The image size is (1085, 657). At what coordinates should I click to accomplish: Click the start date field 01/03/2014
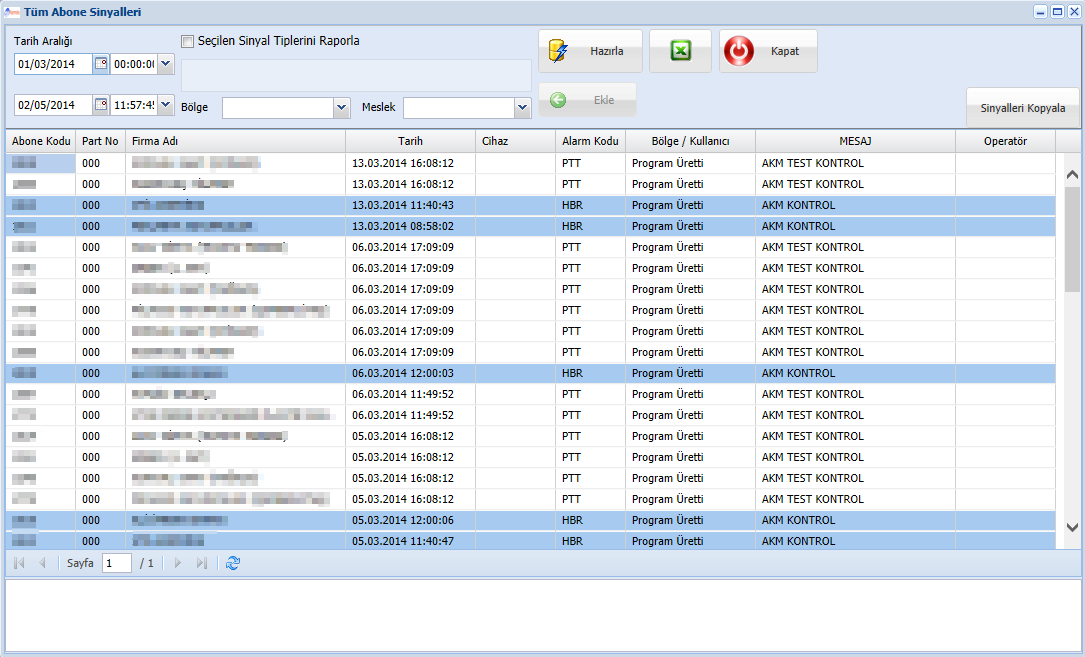[x=53, y=64]
